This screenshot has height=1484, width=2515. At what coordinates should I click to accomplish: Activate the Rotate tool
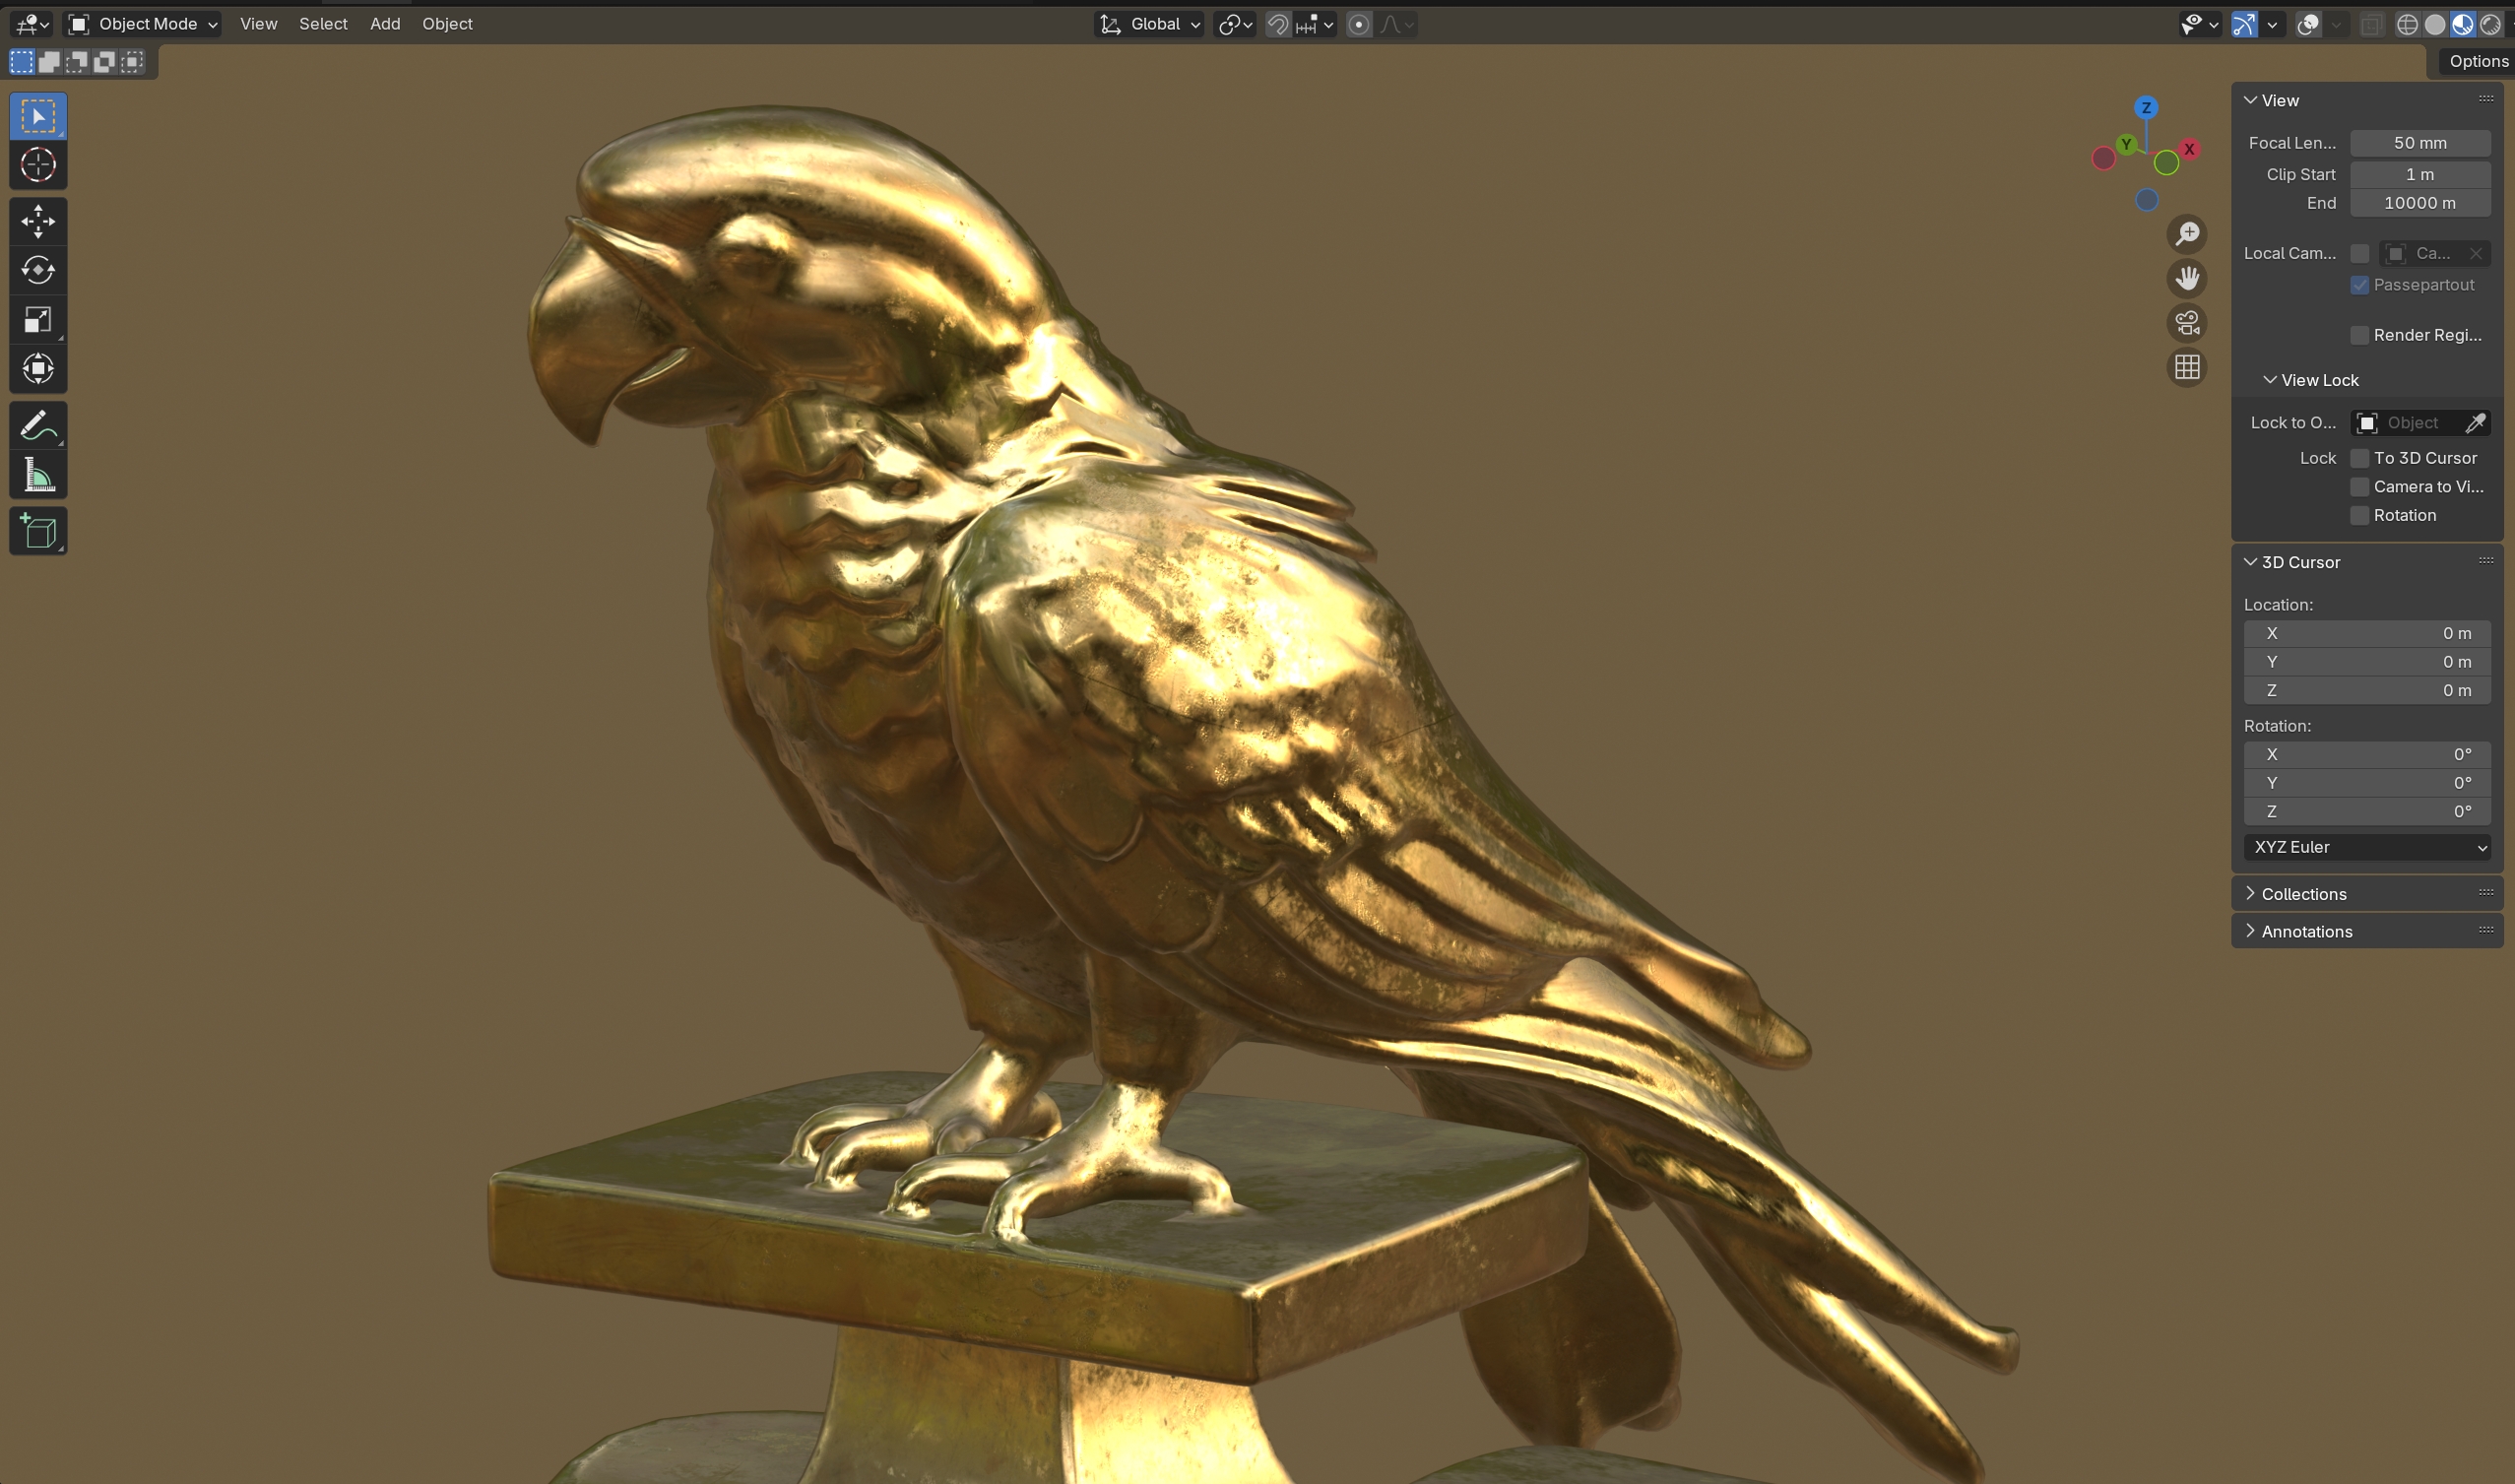pos(38,270)
